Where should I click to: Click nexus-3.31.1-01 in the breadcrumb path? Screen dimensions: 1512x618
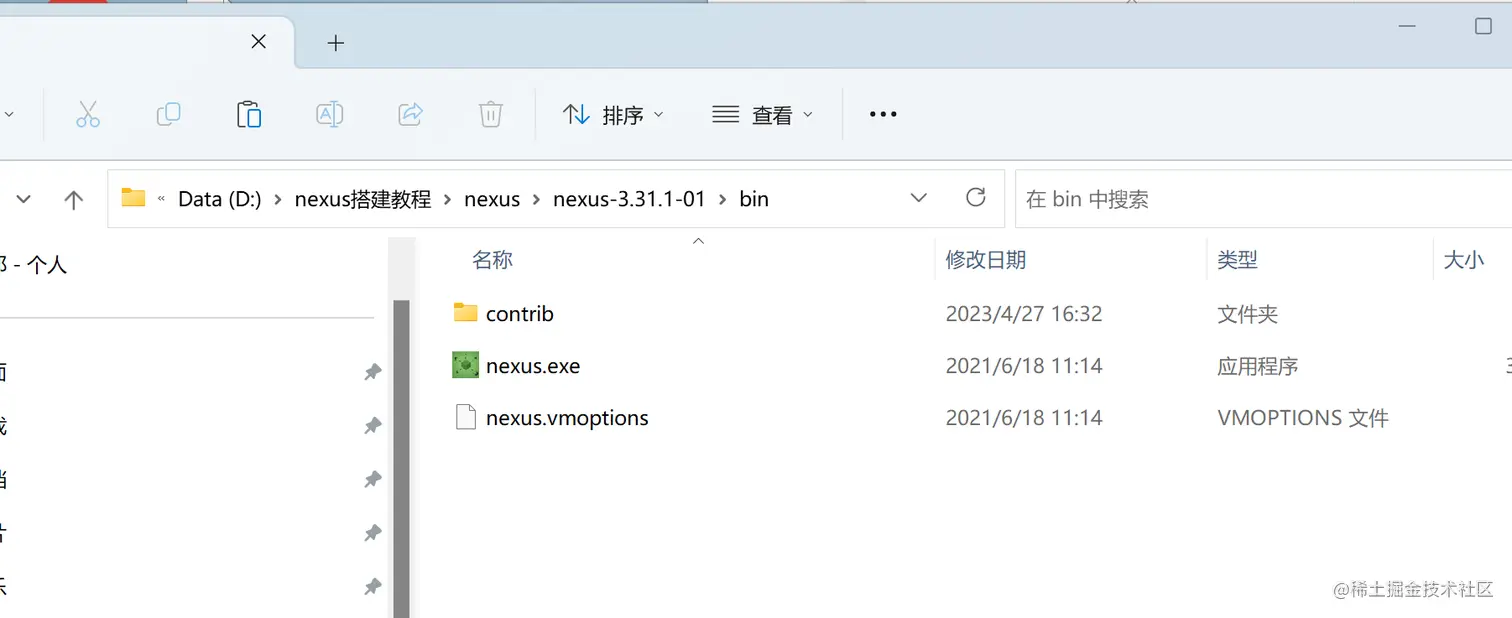(x=629, y=199)
